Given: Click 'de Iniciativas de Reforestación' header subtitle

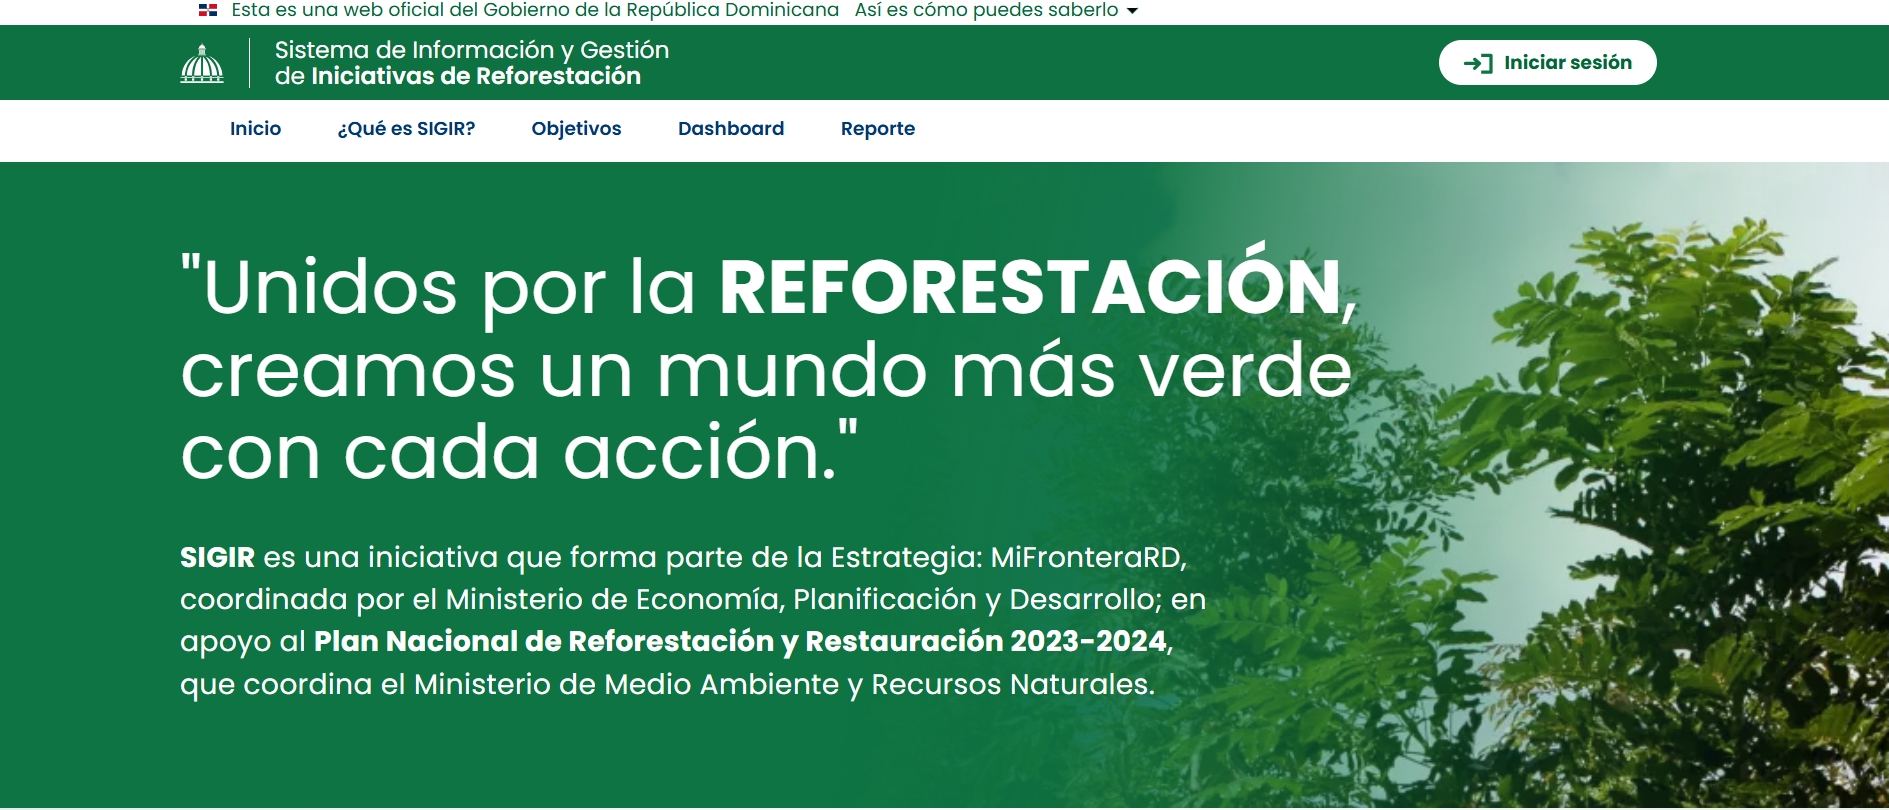Looking at the screenshot, I should click(x=457, y=77).
